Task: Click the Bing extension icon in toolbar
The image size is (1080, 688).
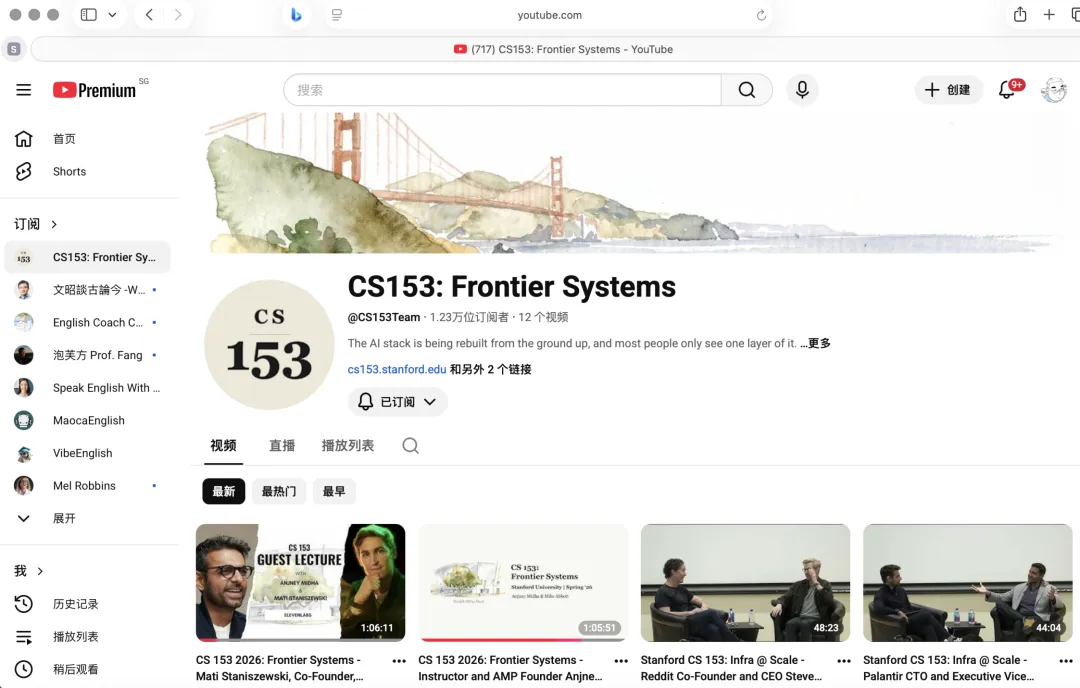Action: tap(296, 14)
